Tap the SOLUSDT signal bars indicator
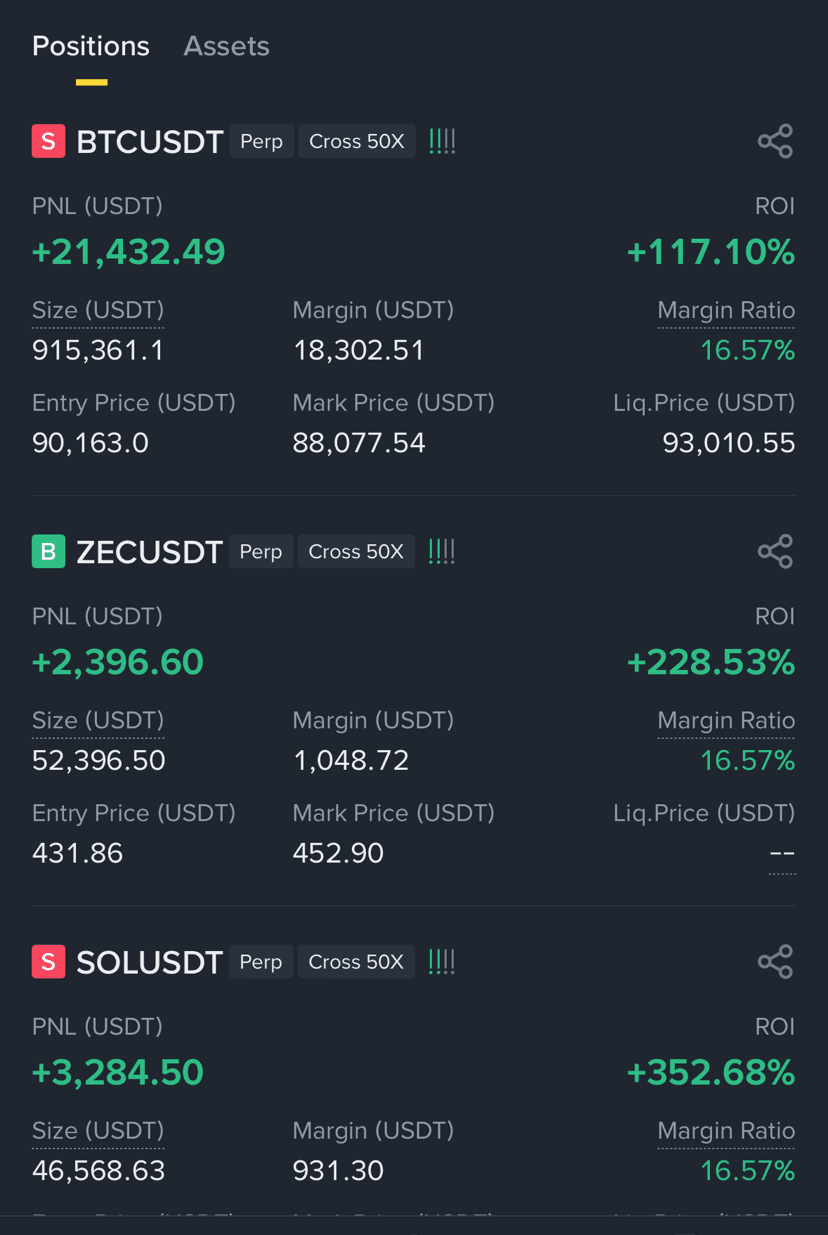Screen dimensions: 828x1235 [x=442, y=961]
